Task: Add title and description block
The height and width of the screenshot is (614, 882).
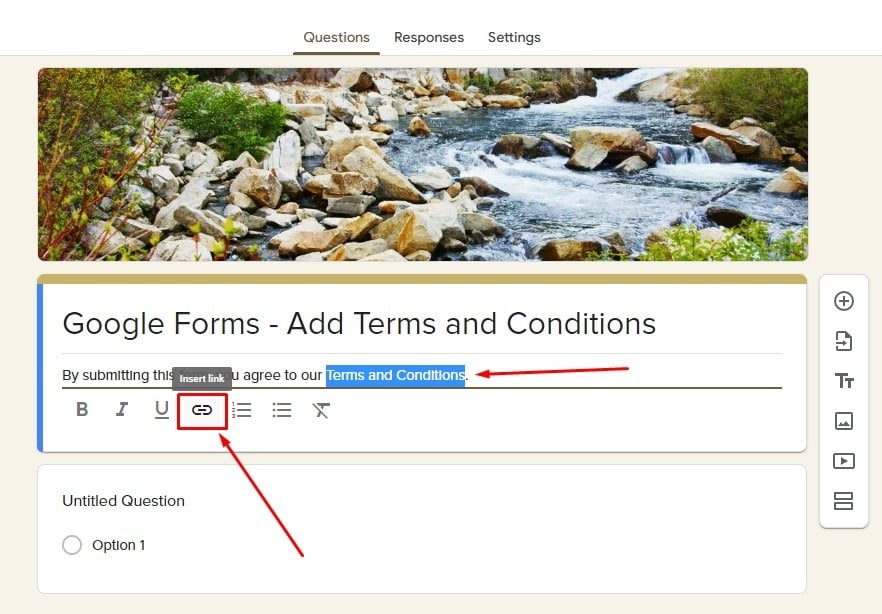Action: click(x=844, y=381)
